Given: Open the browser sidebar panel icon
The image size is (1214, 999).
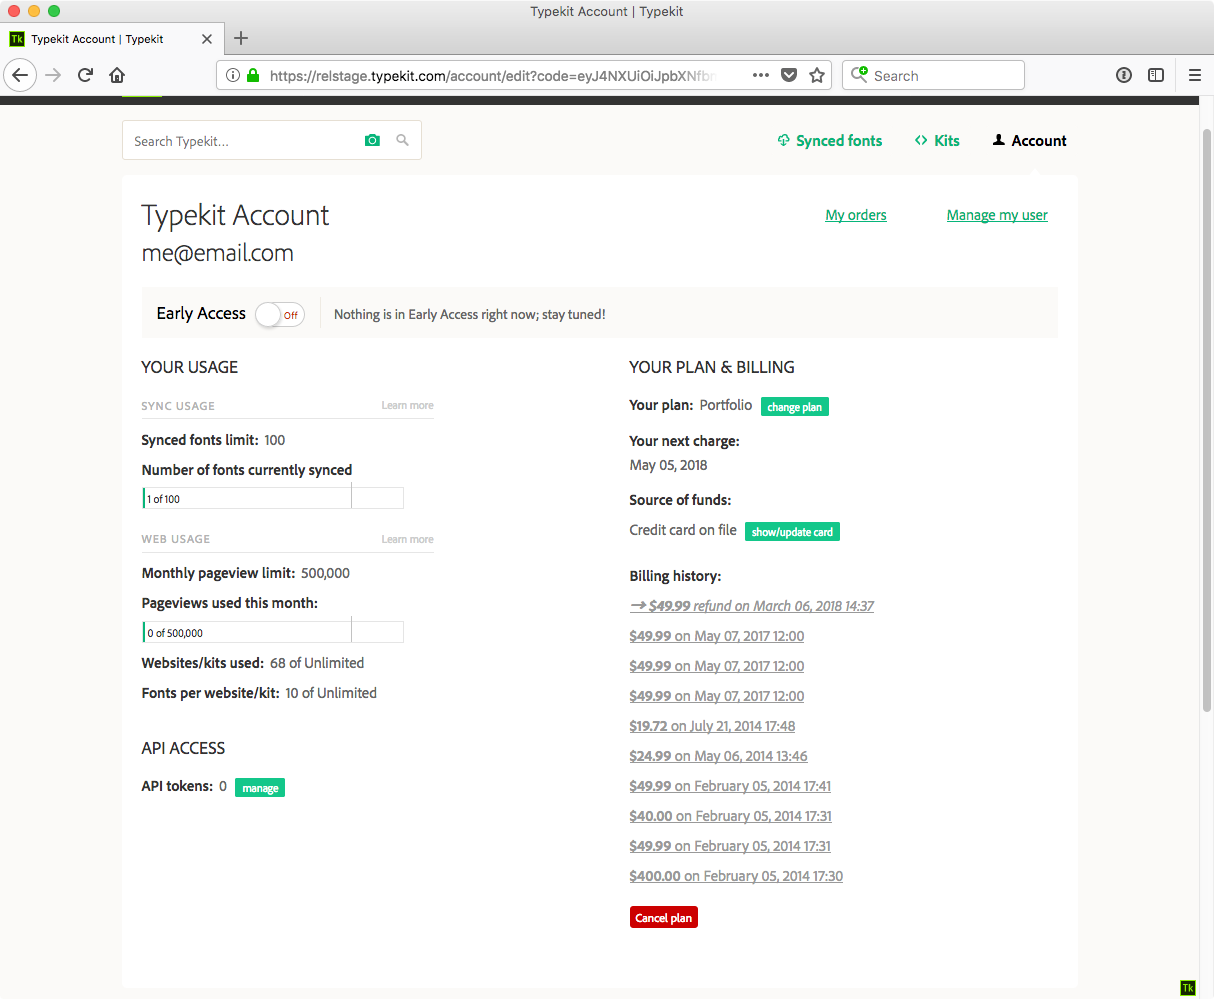Looking at the screenshot, I should [x=1156, y=75].
